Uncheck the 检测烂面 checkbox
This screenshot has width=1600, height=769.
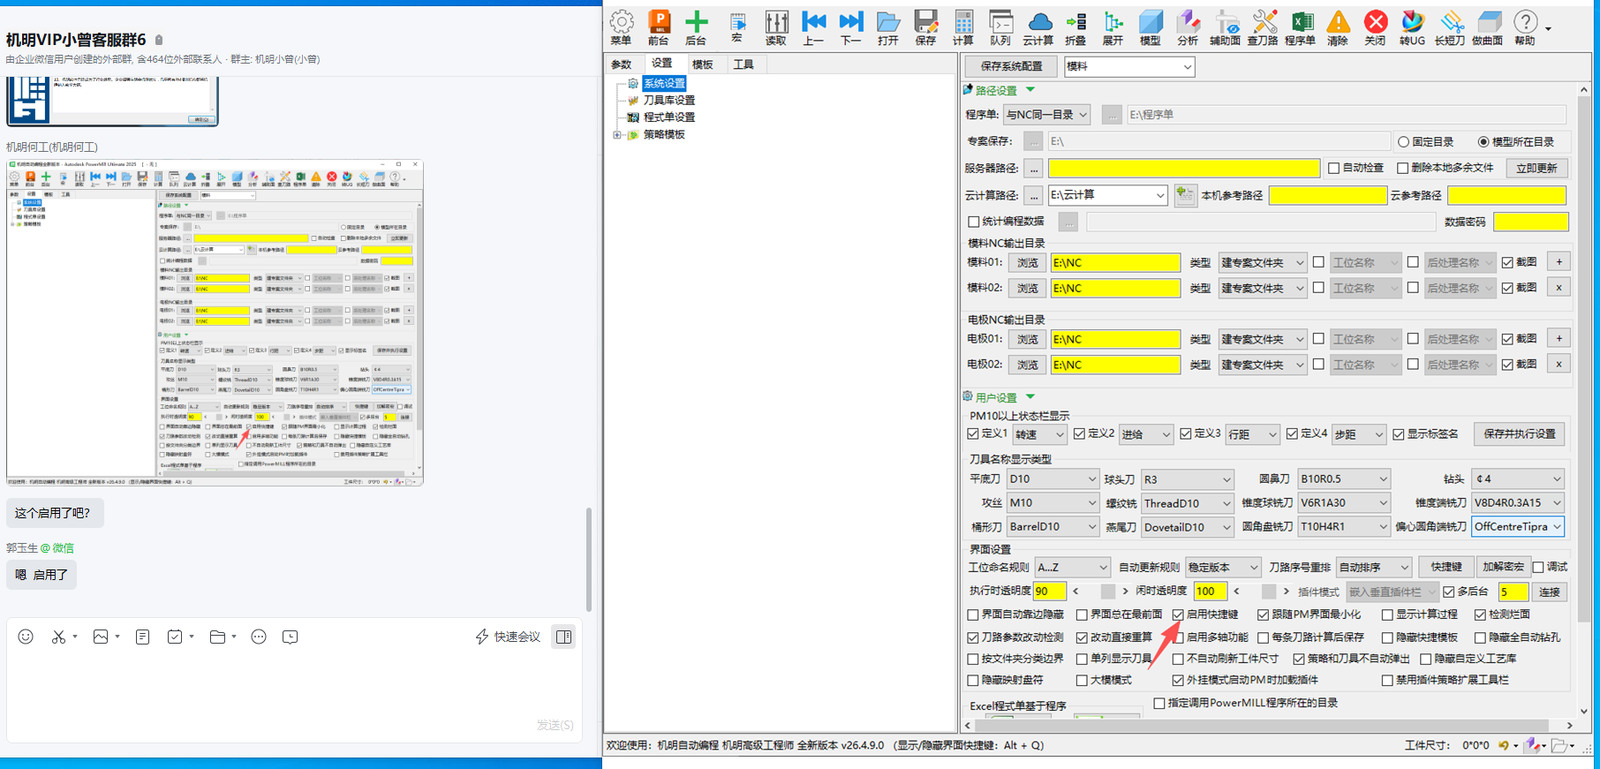[x=1480, y=615]
